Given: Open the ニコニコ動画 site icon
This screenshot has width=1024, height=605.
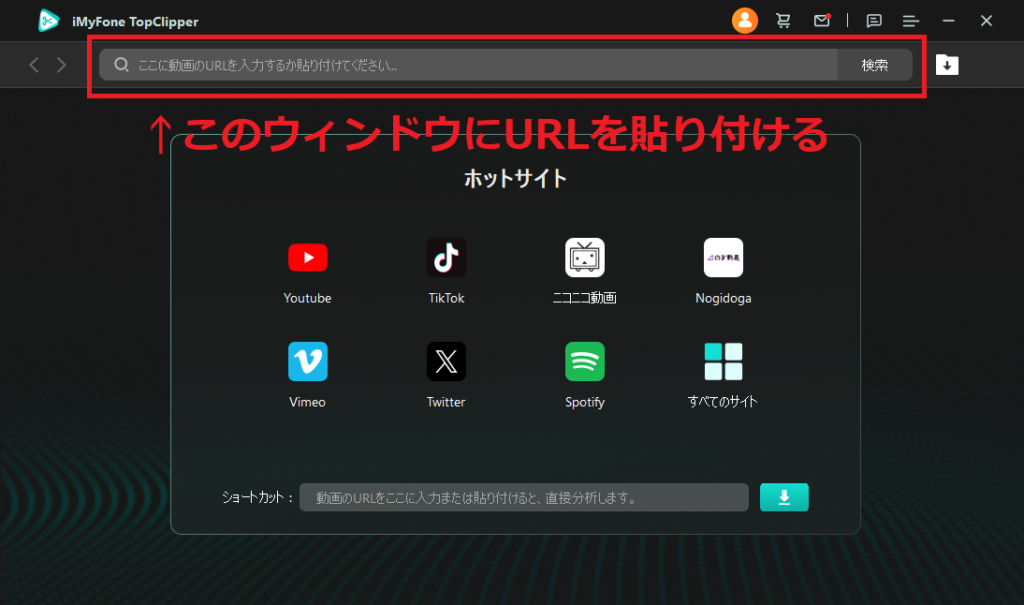Looking at the screenshot, I should click(584, 257).
